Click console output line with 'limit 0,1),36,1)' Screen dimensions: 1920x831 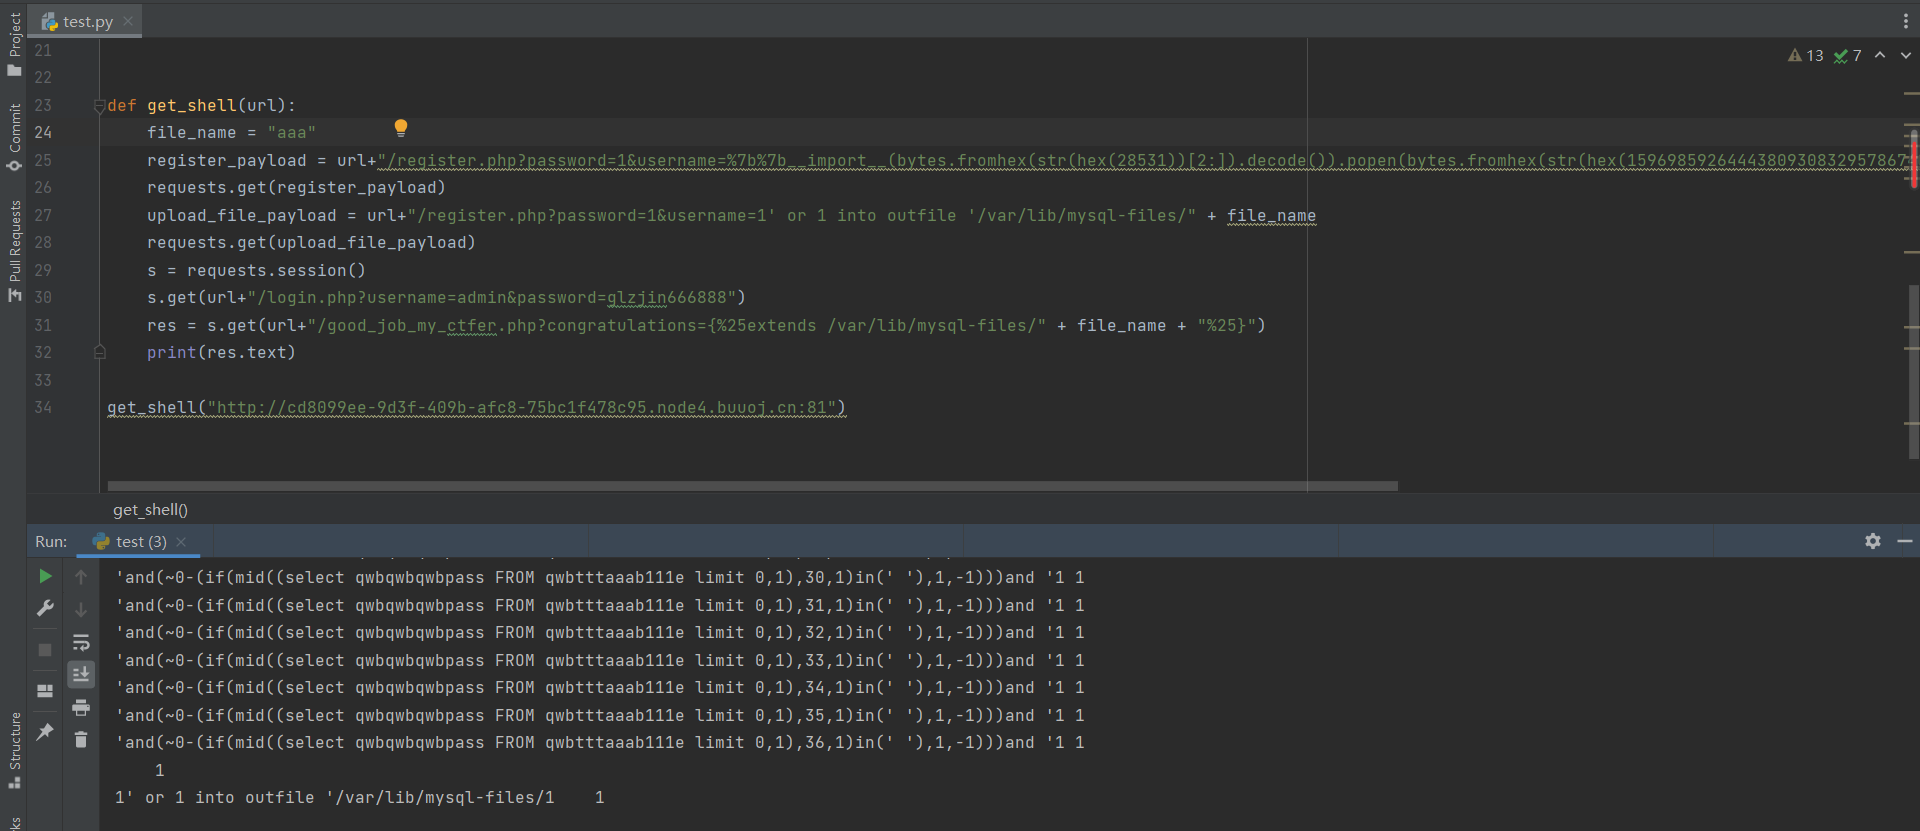pos(600,743)
